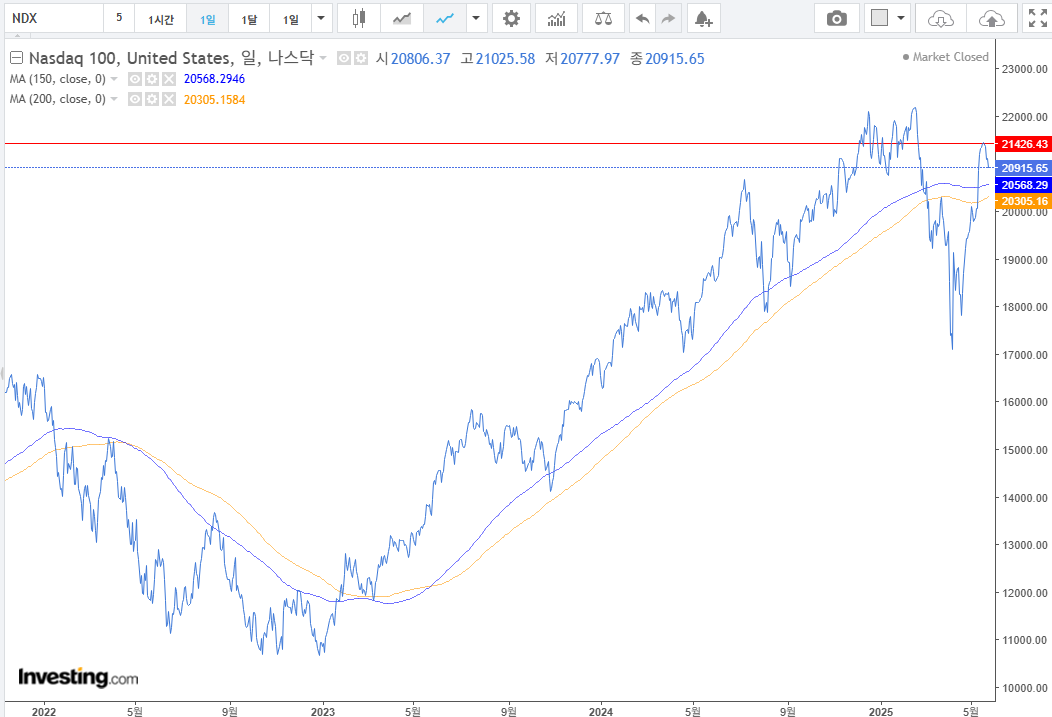This screenshot has width=1052, height=717.
Task: Click the blue 20568.29 MA axis label
Action: point(1024,185)
